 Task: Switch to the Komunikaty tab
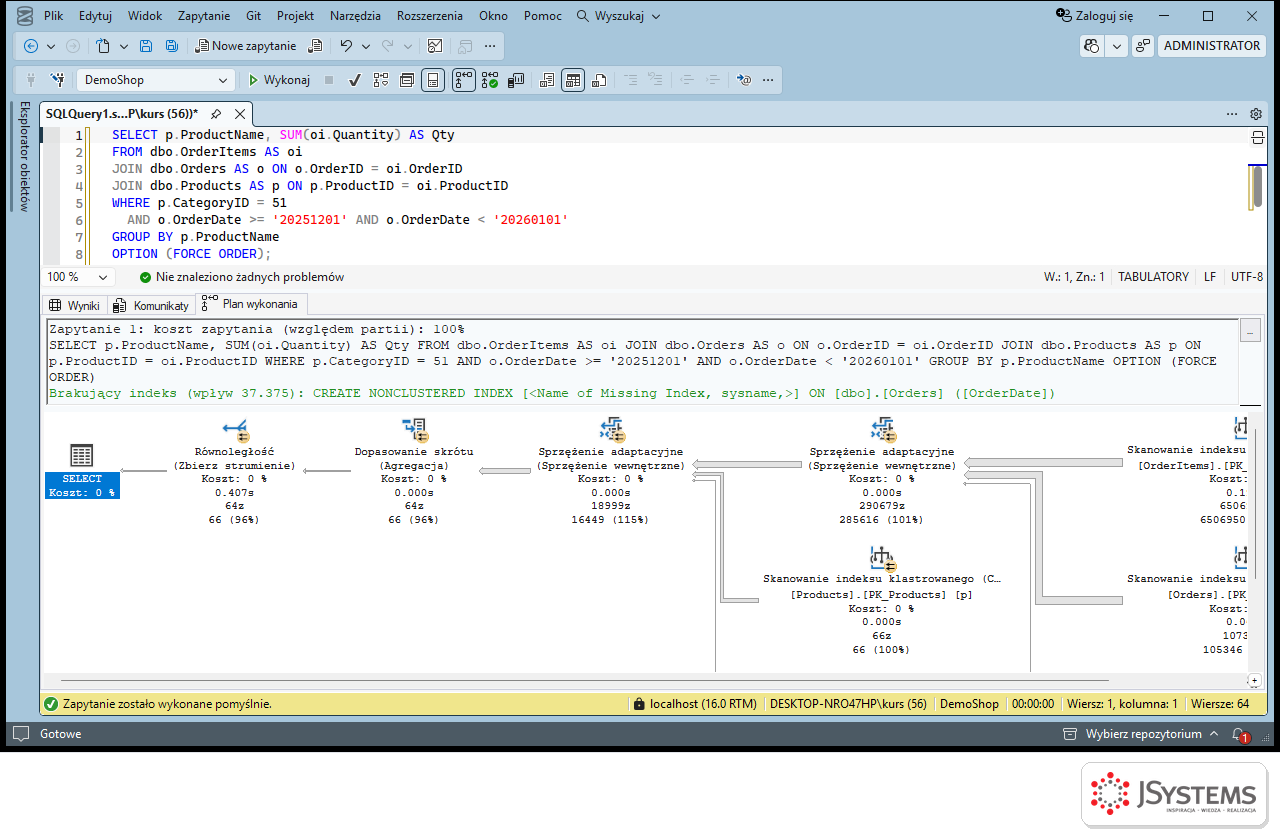point(151,305)
